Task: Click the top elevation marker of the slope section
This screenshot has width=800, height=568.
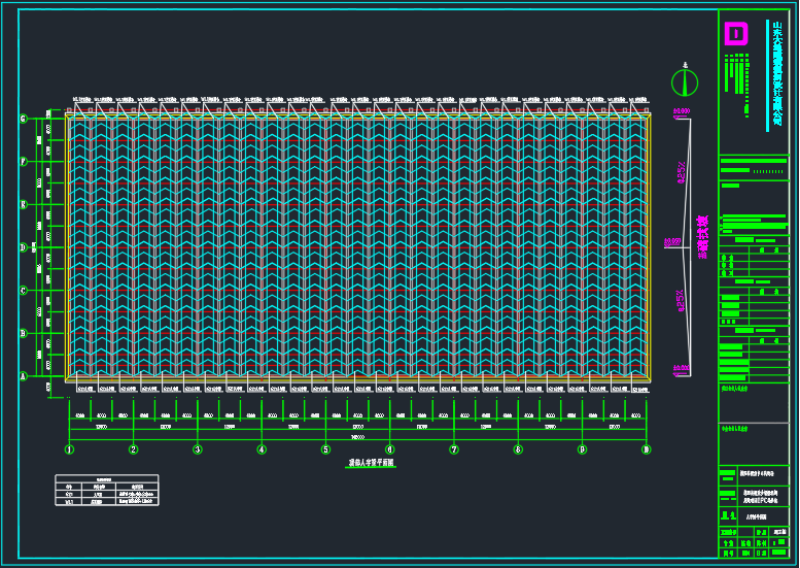Action: coord(682,112)
